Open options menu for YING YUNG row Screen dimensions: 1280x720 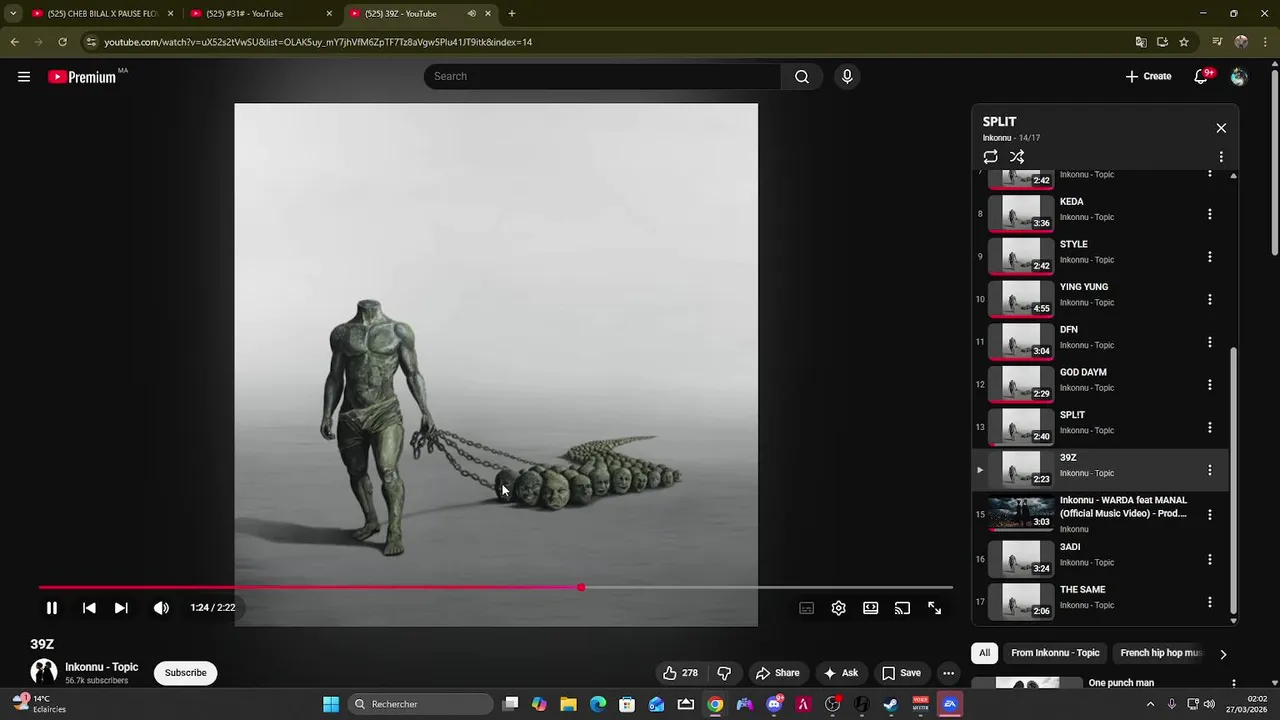1210,299
